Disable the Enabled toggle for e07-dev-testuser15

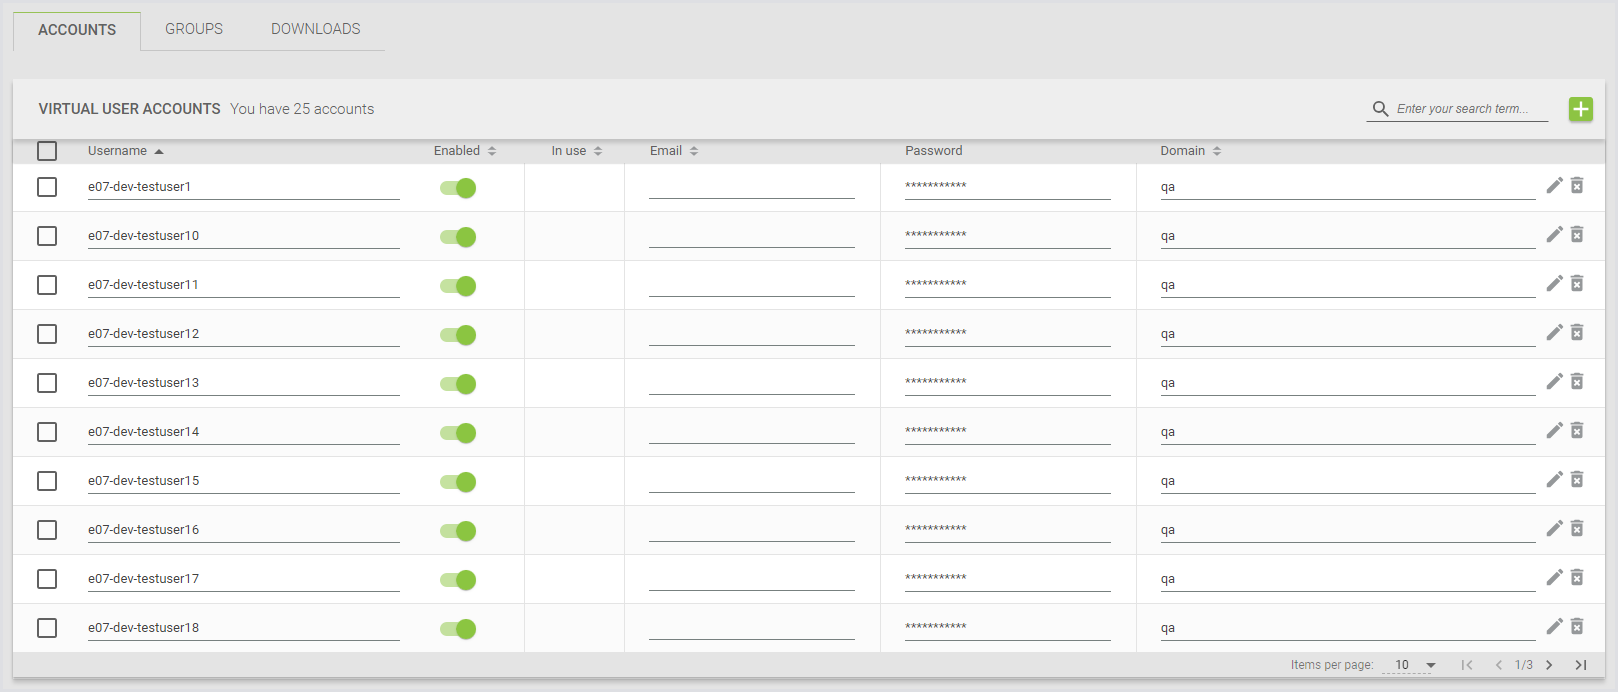[458, 482]
